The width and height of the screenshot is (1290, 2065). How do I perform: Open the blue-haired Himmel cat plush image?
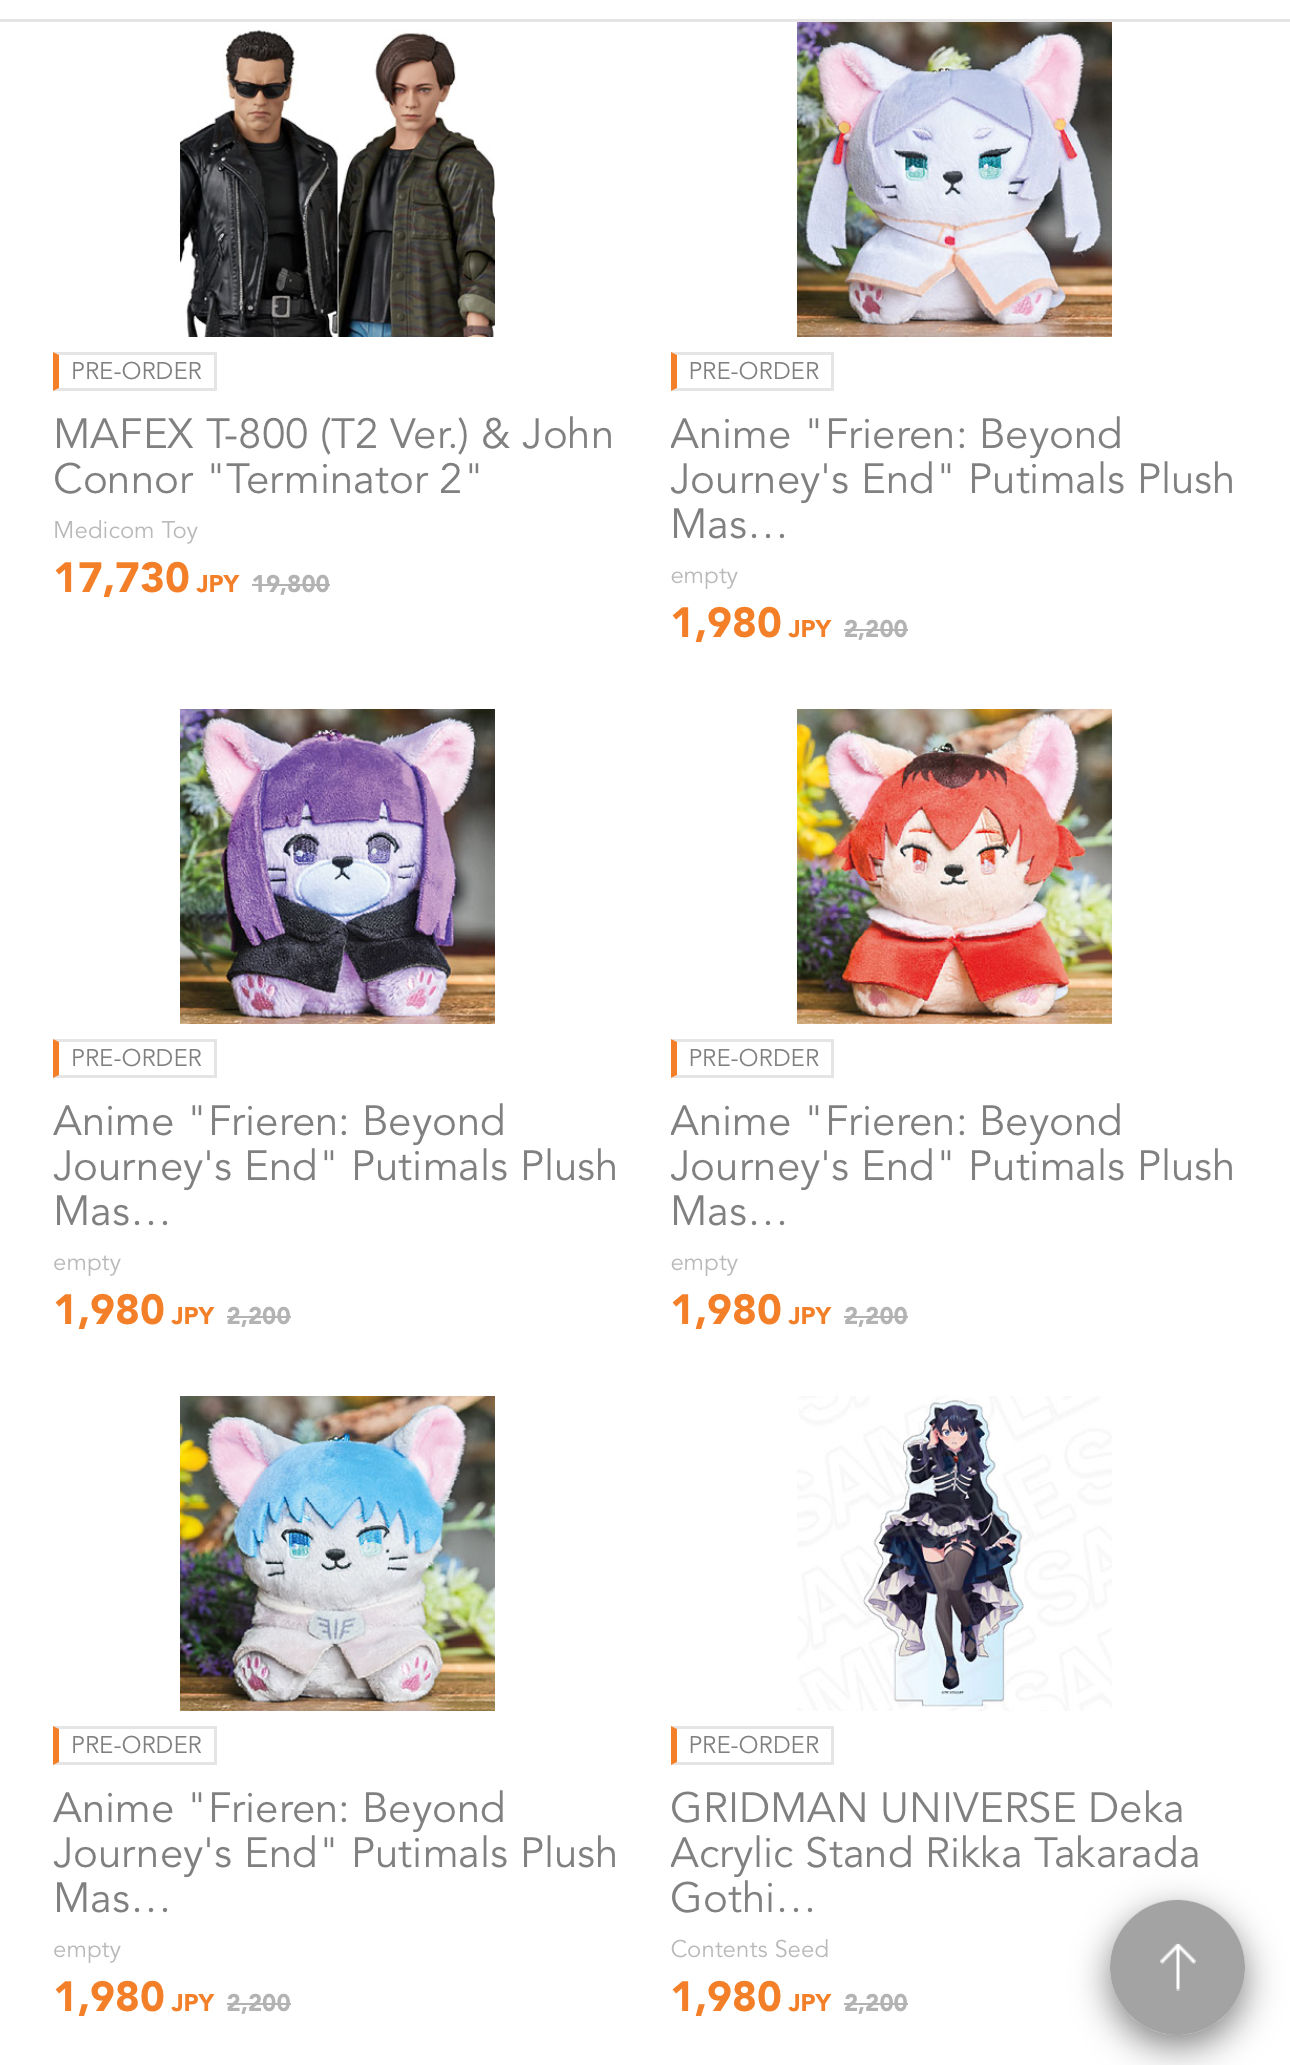coord(337,1553)
